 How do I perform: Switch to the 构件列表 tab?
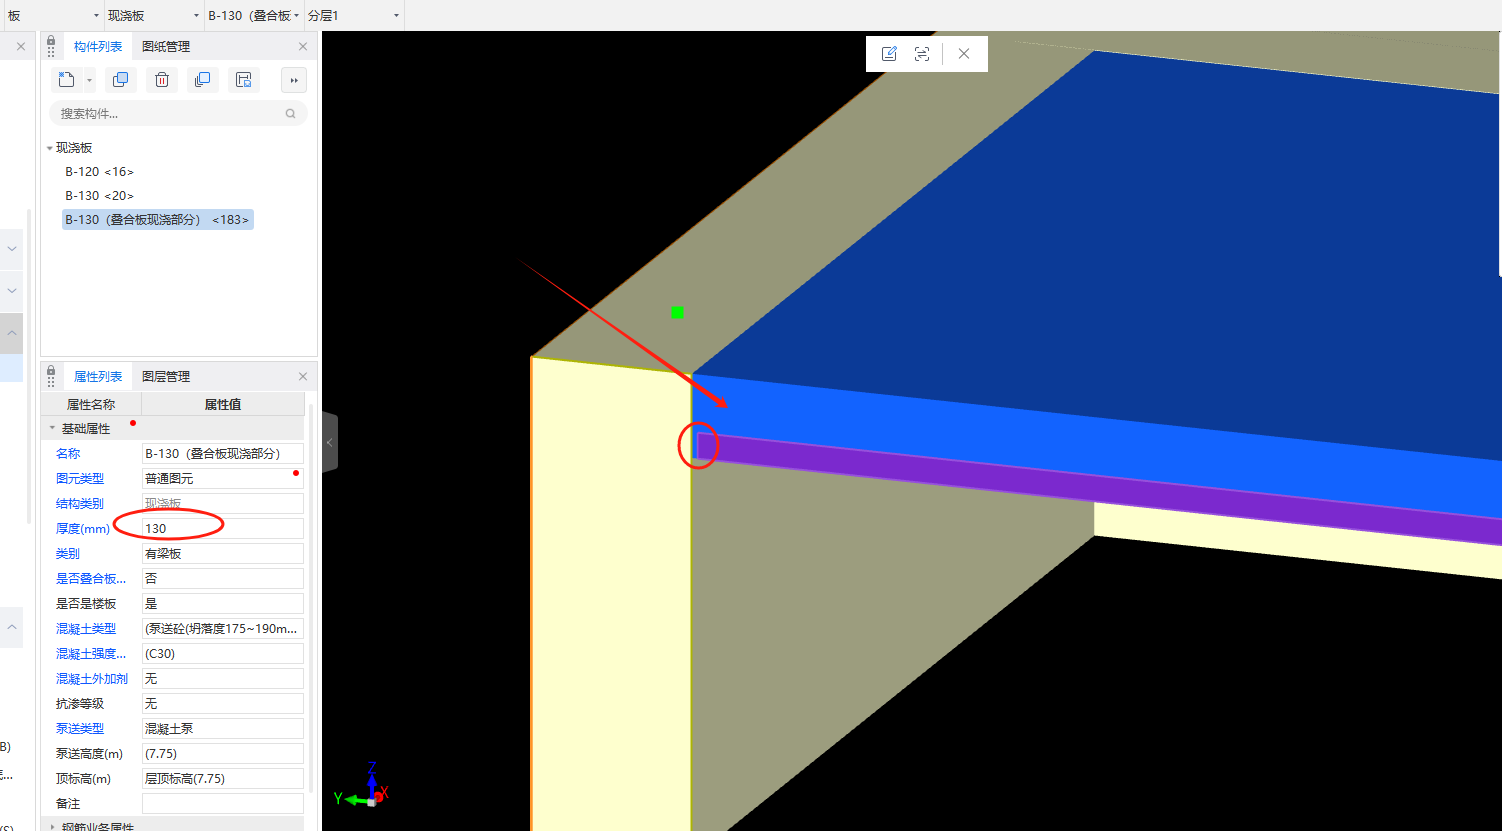pos(98,47)
